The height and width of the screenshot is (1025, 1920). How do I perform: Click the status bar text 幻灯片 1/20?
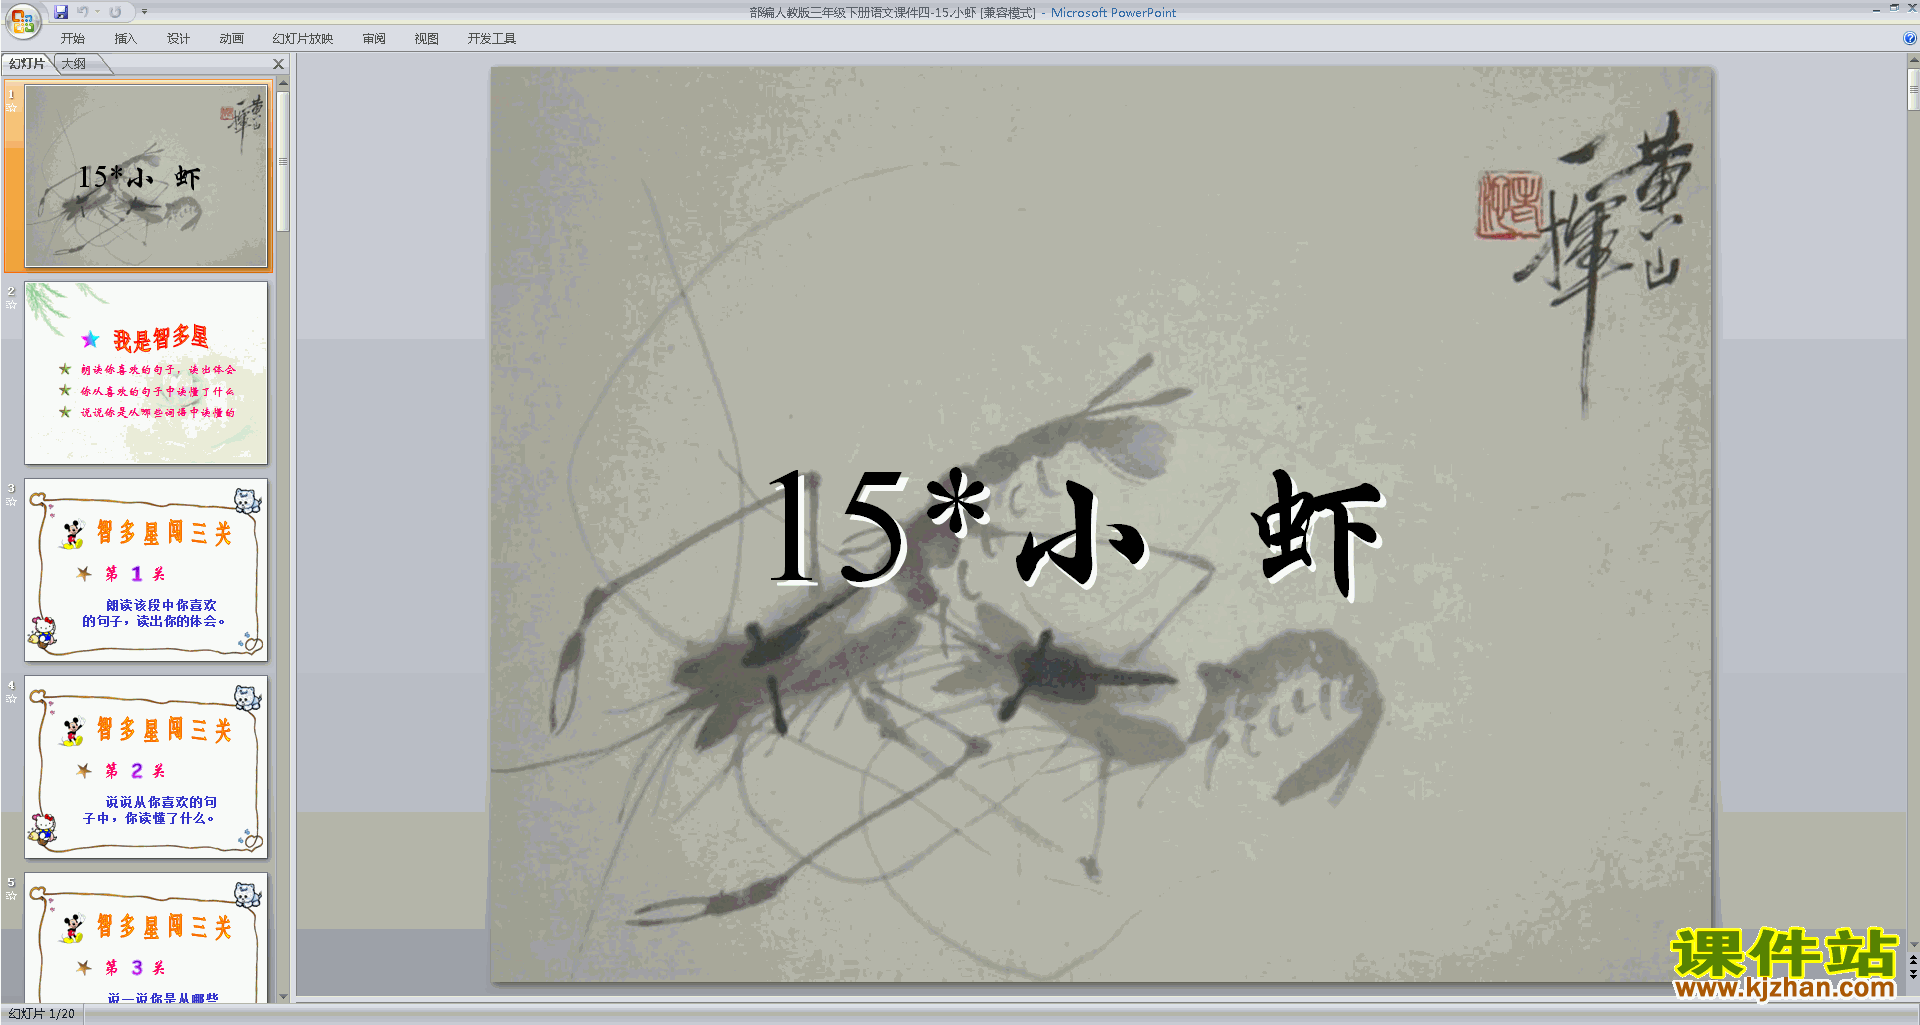pos(42,1014)
